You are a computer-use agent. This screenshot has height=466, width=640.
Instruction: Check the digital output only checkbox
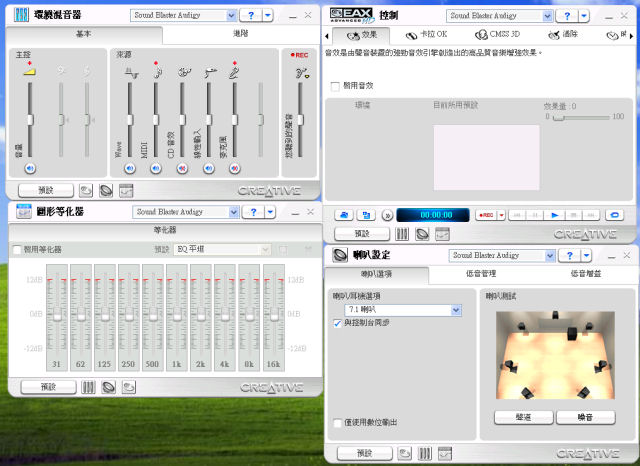(x=338, y=423)
